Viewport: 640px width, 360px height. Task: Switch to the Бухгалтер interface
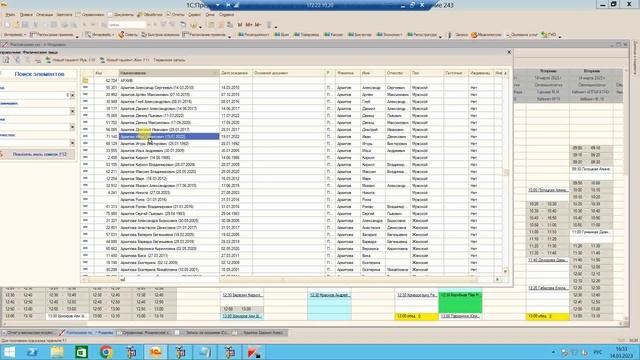coord(360,35)
